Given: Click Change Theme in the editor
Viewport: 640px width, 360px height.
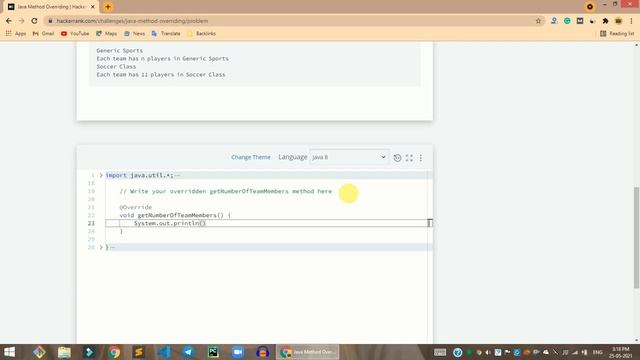Looking at the screenshot, I should [251, 157].
